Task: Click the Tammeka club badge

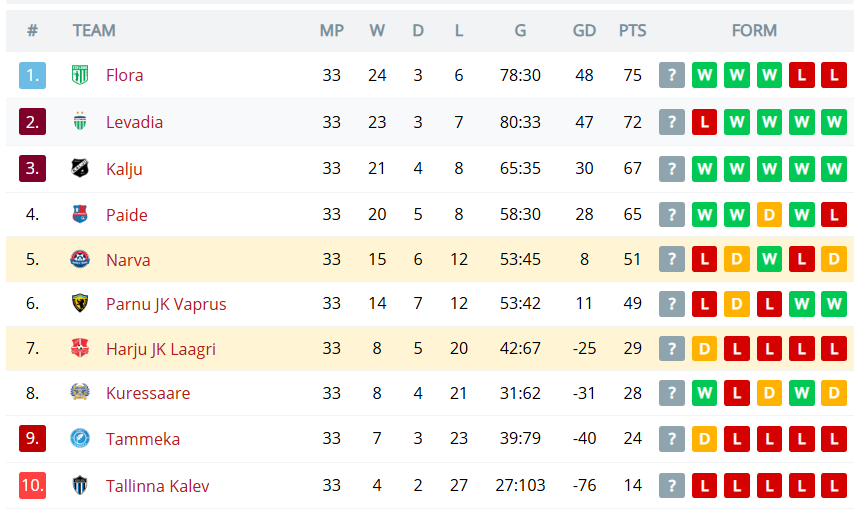Action: (80, 439)
